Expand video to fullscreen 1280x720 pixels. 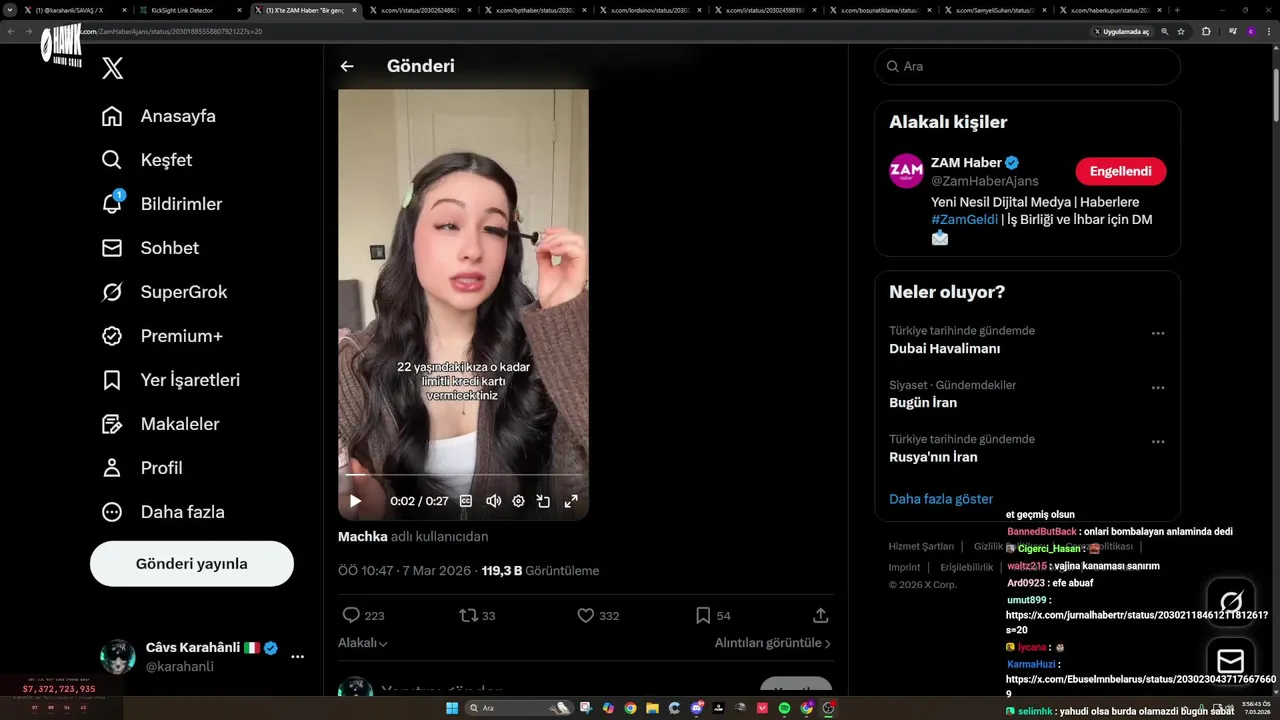click(571, 501)
